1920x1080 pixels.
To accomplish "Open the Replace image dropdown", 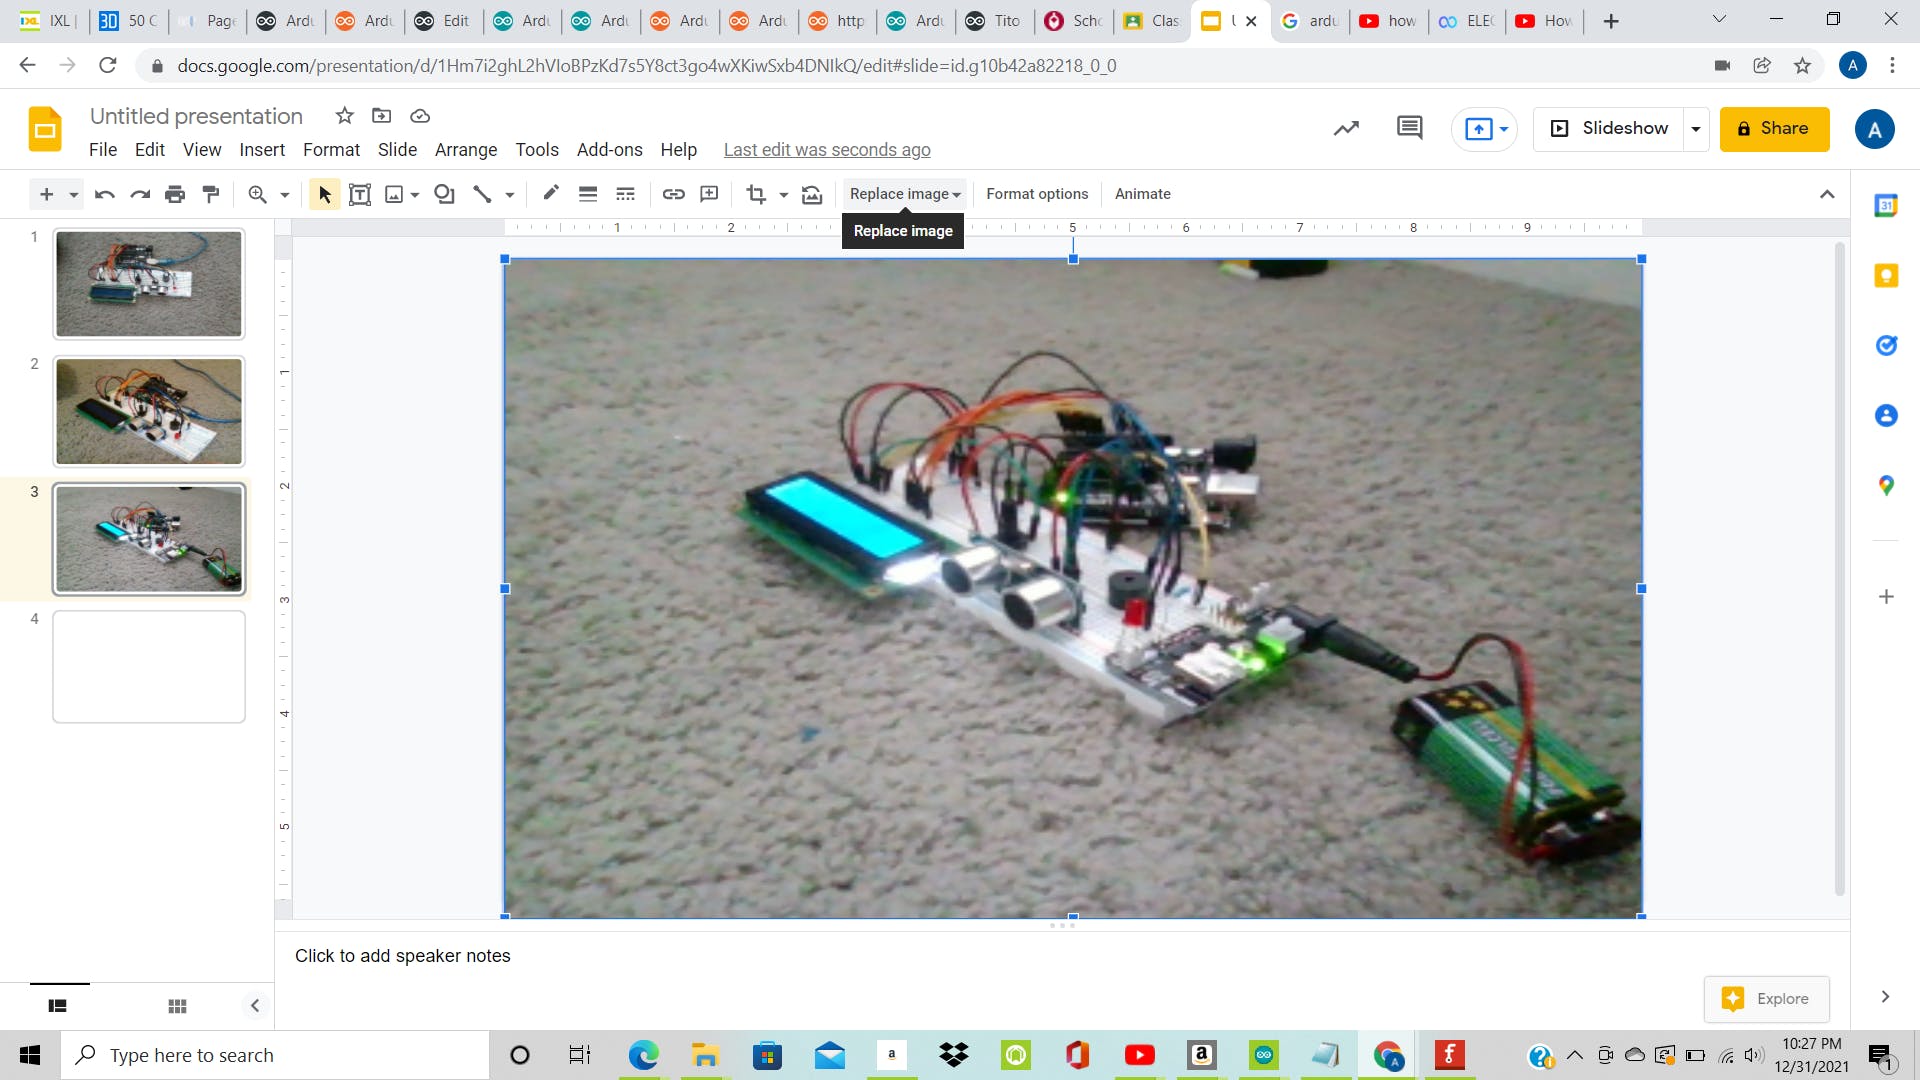I will 905,194.
